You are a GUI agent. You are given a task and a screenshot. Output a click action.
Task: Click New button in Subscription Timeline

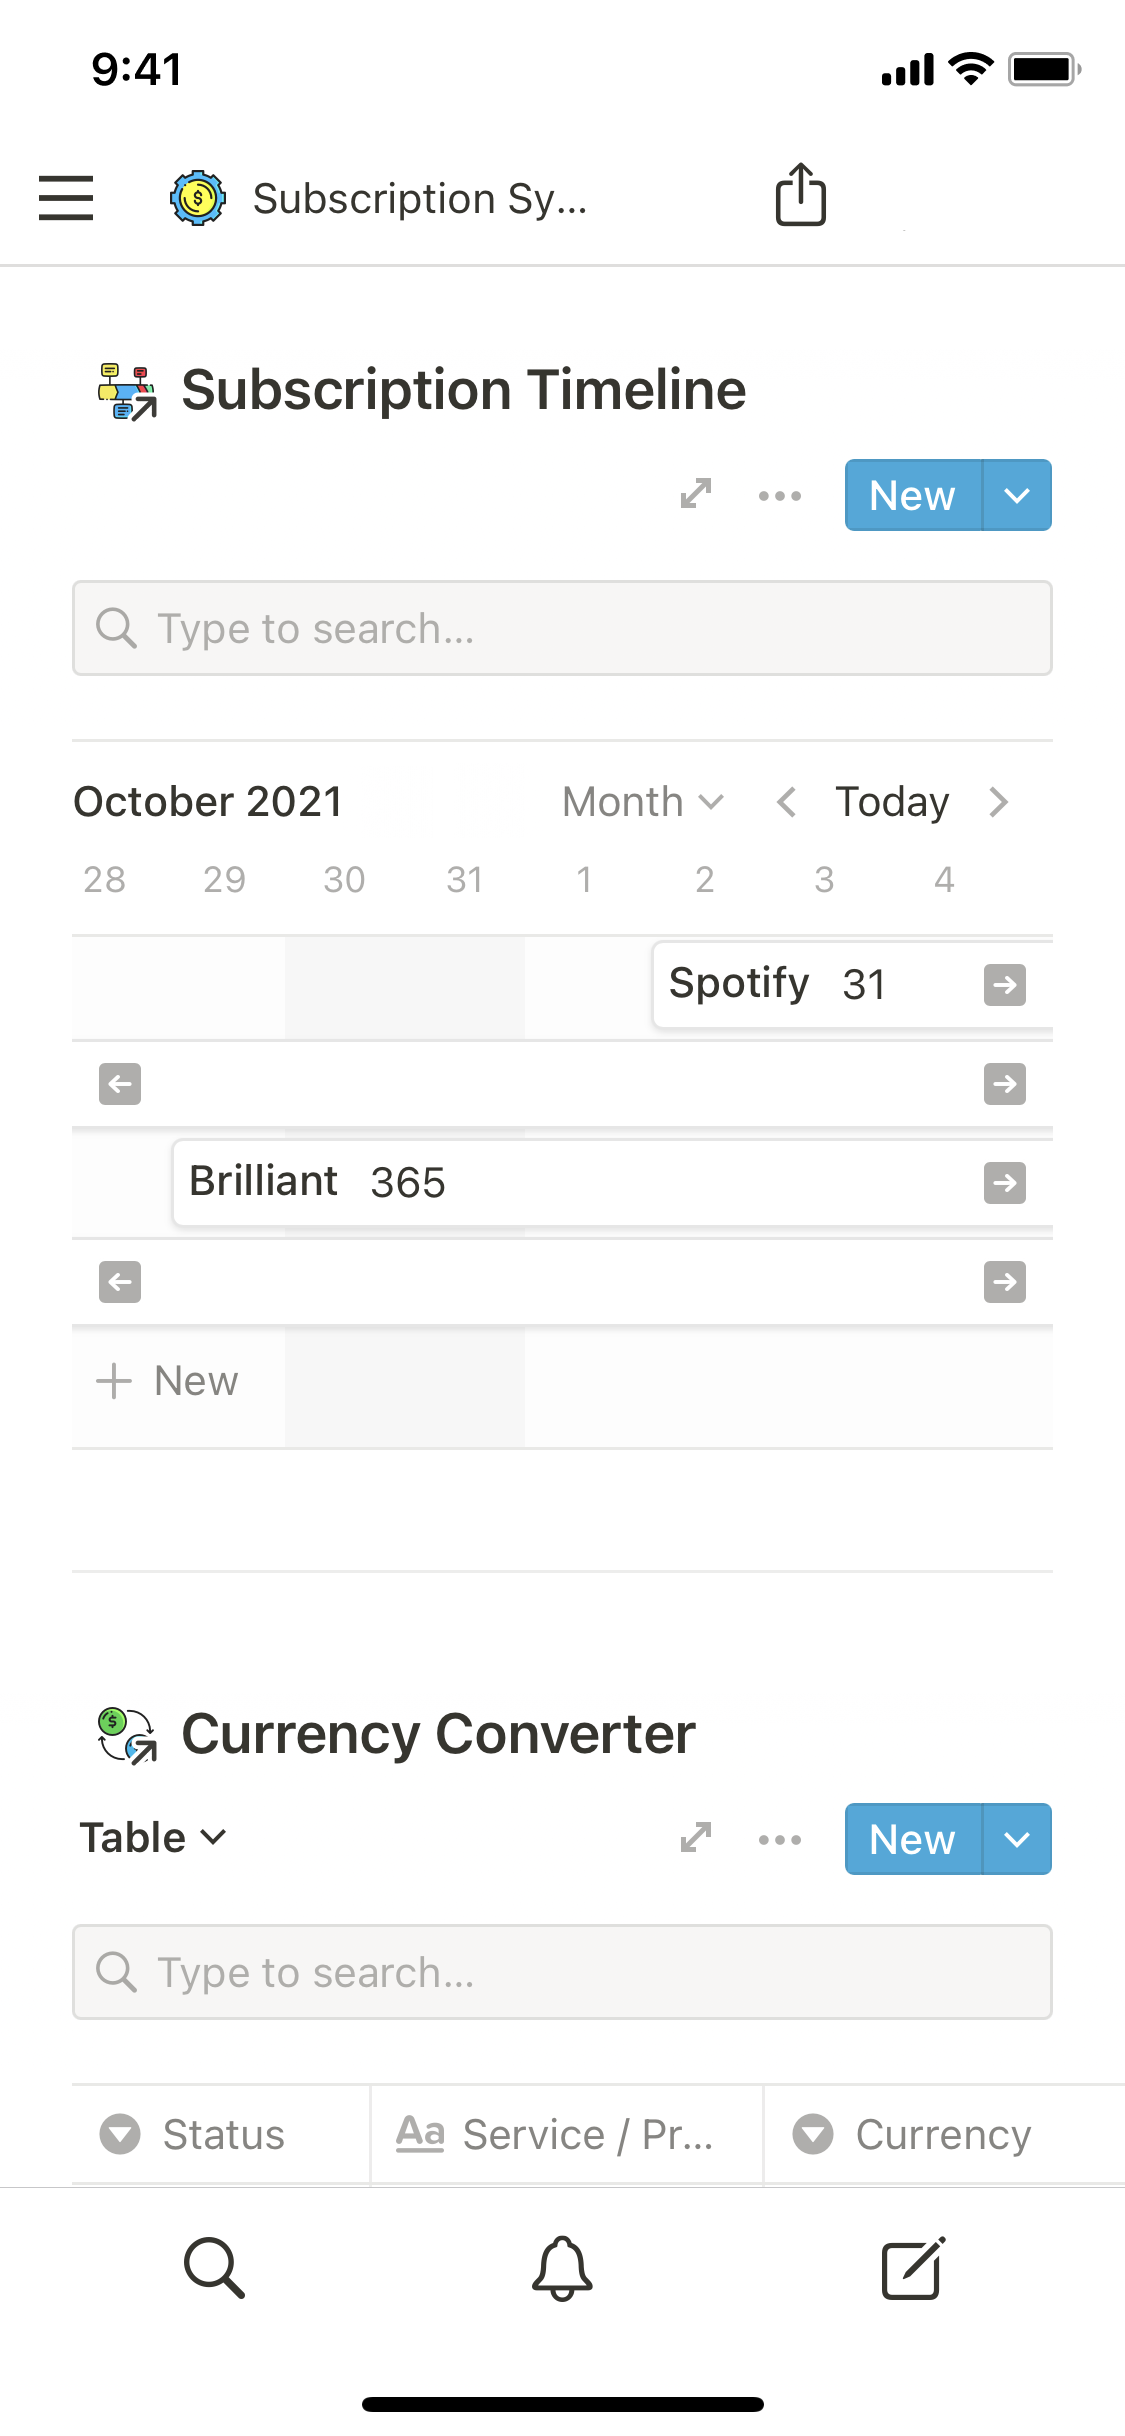coord(912,495)
